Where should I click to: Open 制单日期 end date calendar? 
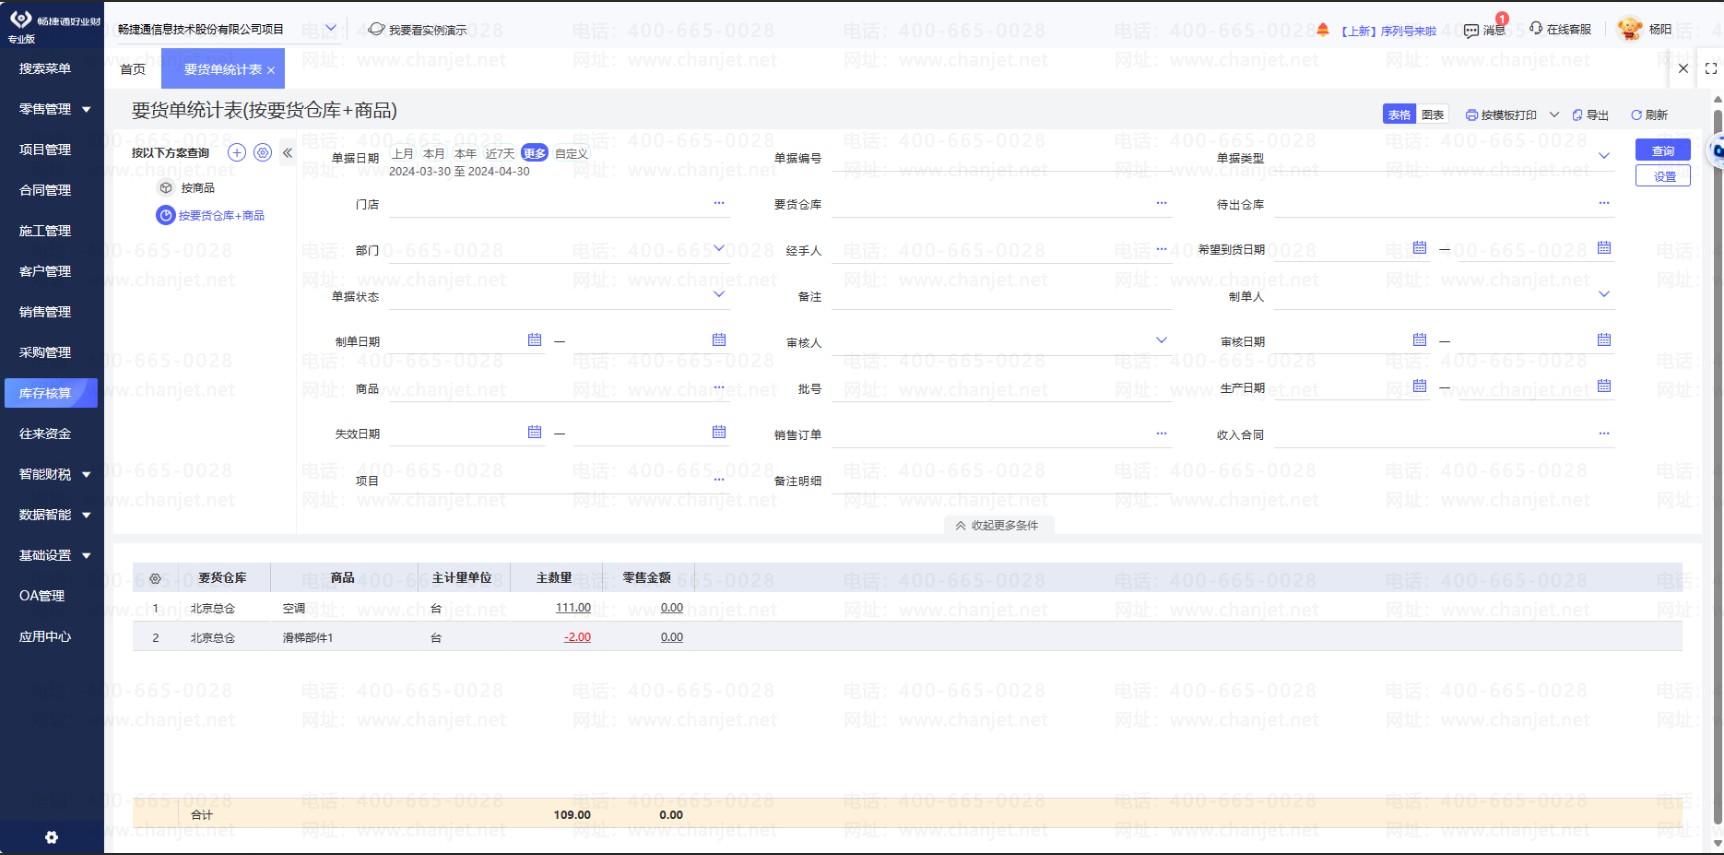(x=719, y=340)
